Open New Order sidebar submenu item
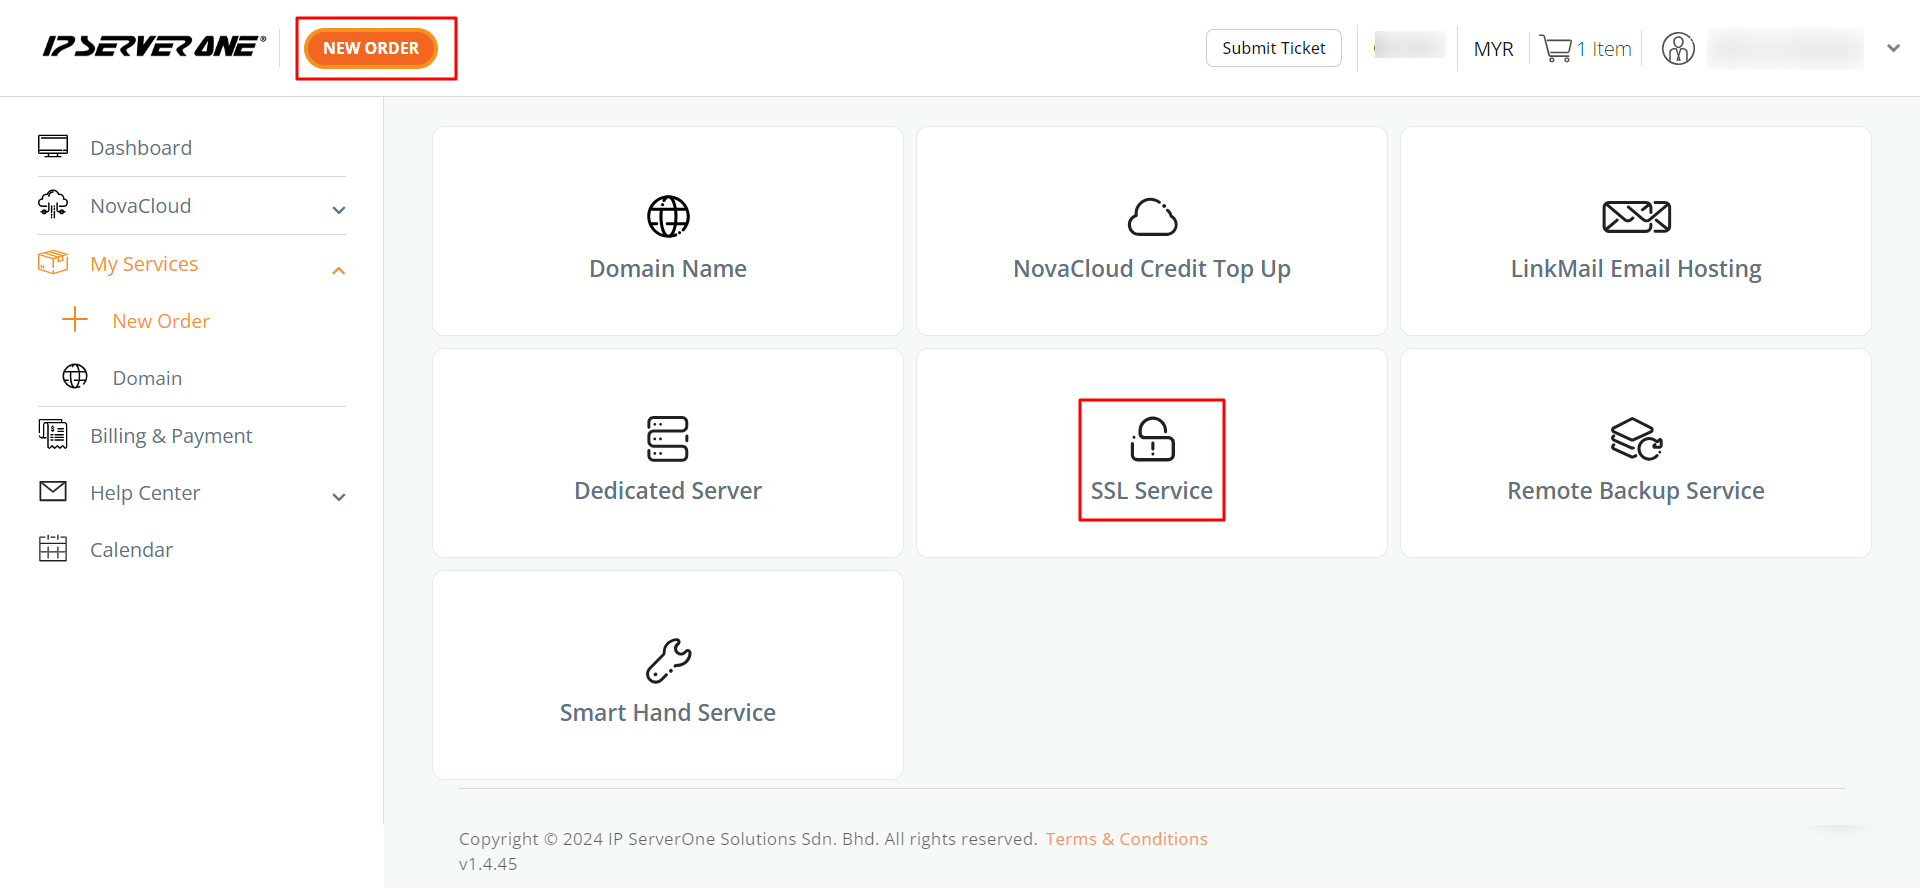This screenshot has width=1920, height=889. 161,321
